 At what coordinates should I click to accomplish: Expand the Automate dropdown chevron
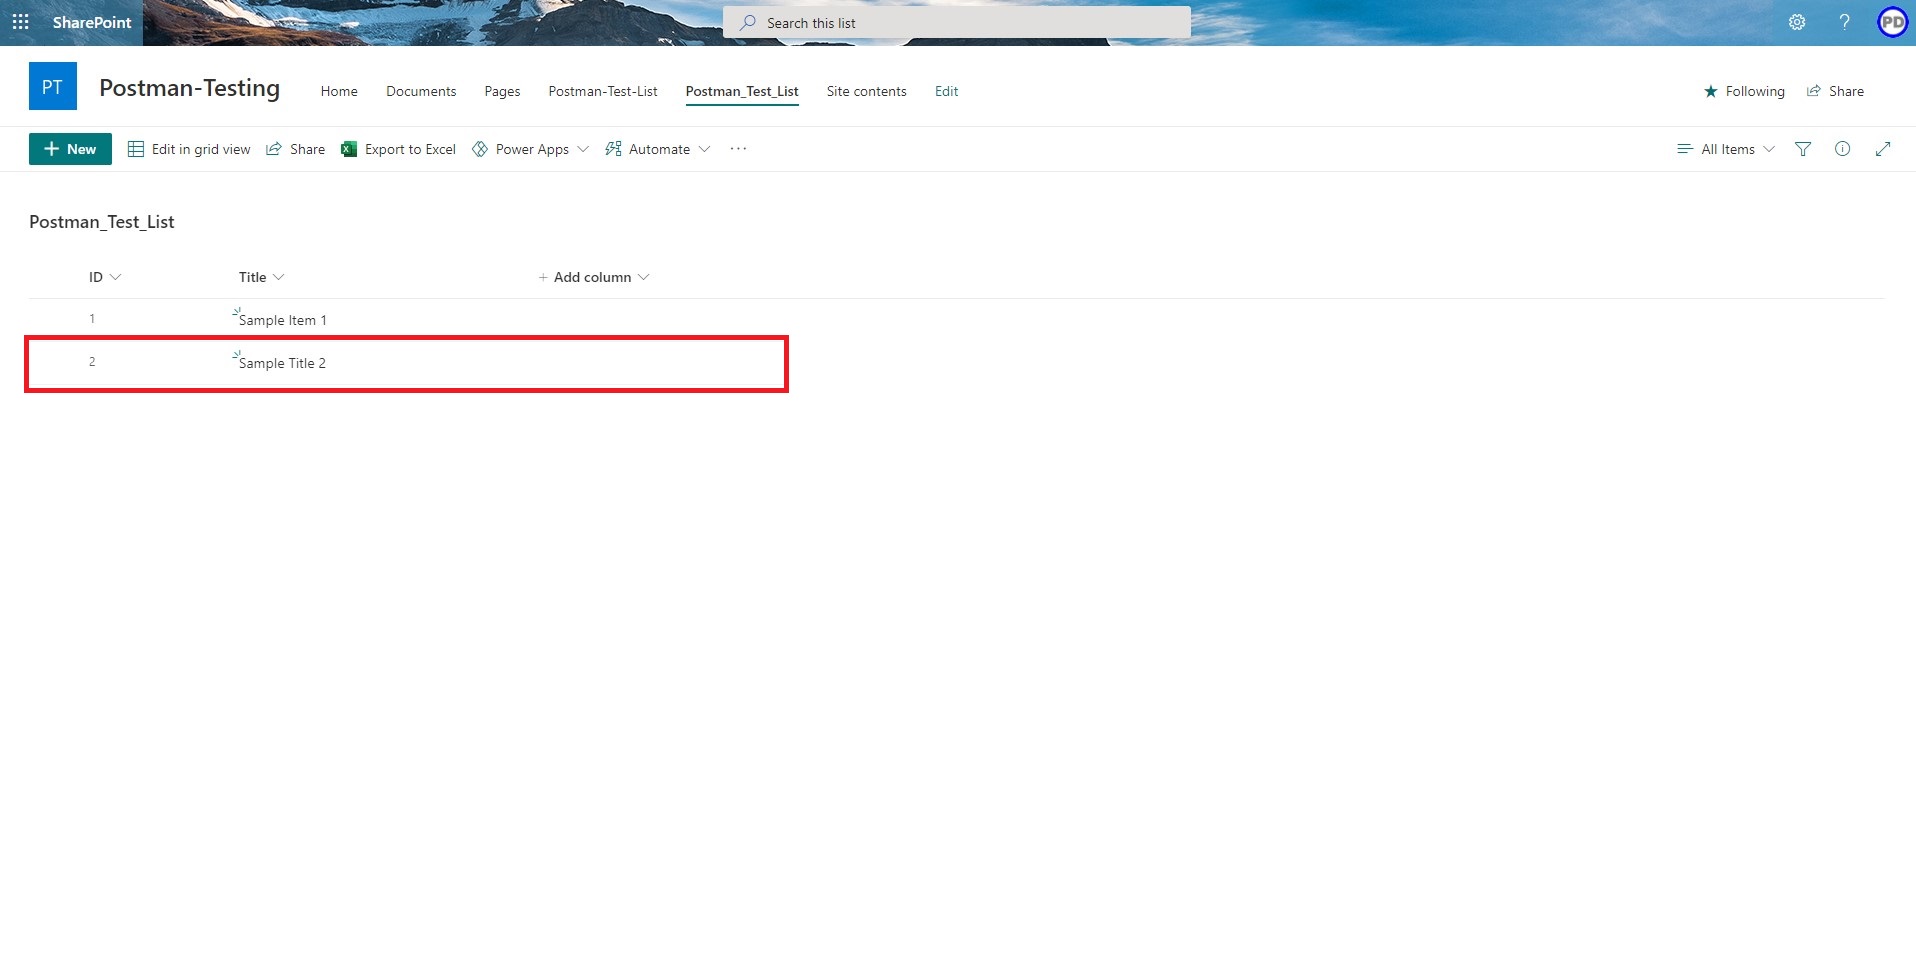(704, 149)
